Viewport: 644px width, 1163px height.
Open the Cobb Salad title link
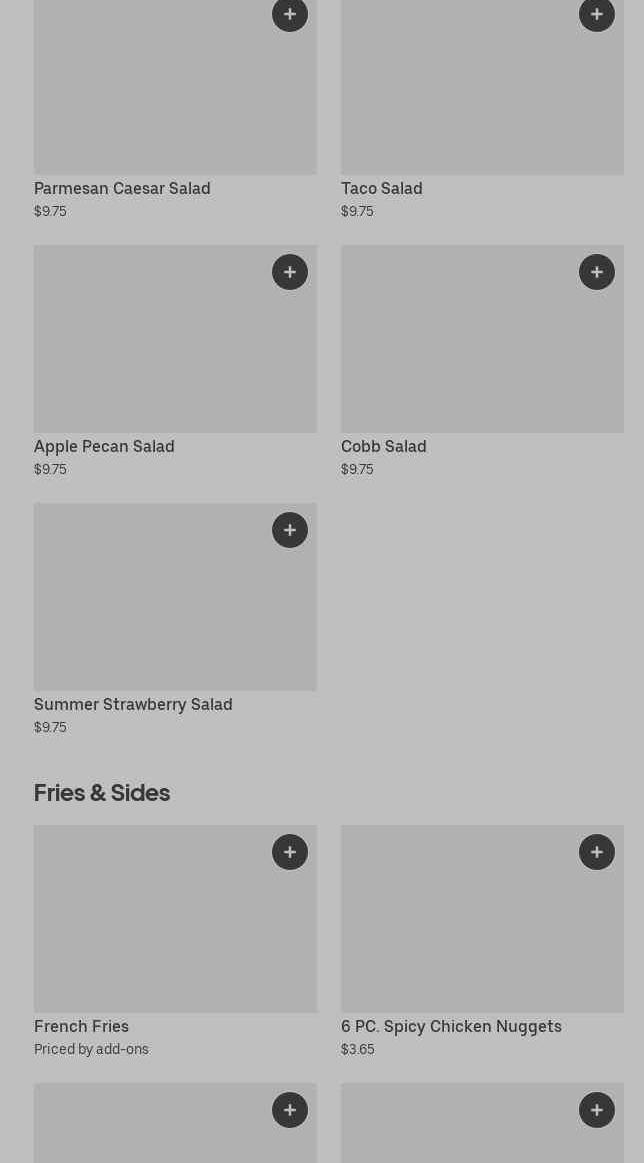383,446
